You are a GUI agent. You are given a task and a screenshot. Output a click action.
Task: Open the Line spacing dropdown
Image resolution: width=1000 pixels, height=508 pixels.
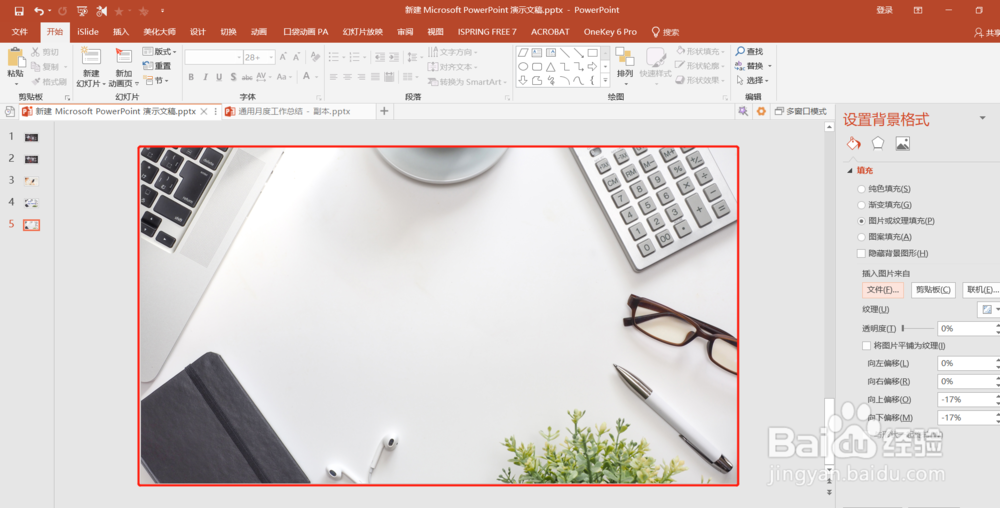pos(413,57)
